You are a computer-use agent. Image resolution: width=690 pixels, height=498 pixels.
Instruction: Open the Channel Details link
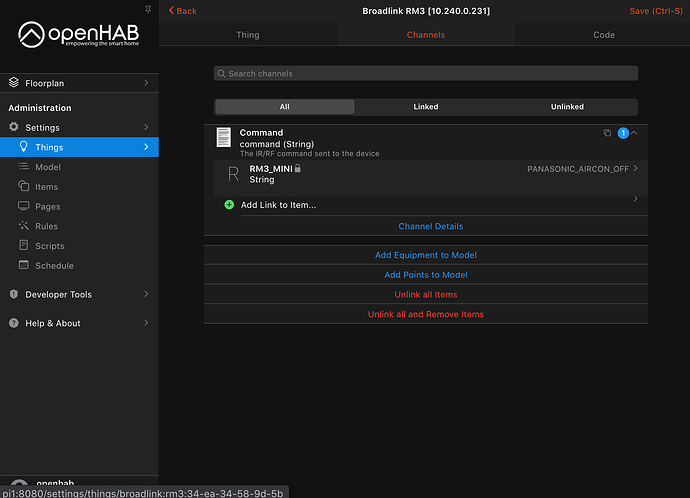pos(430,227)
